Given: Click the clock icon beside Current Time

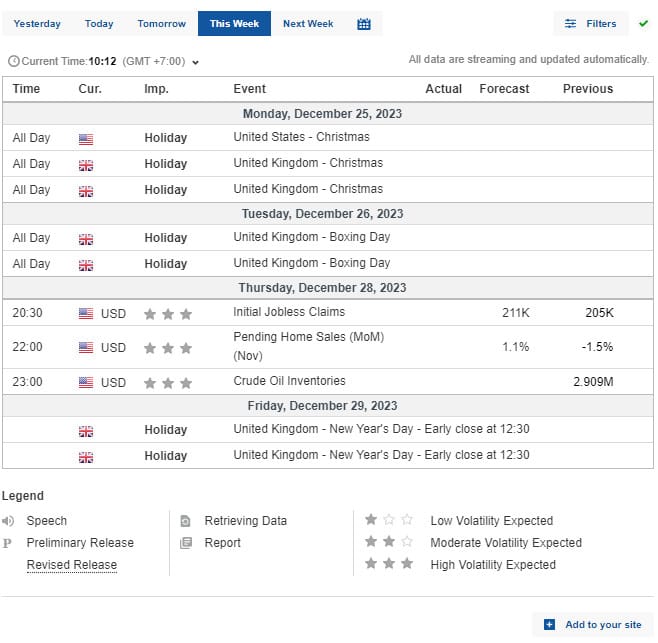Looking at the screenshot, I should coord(13,61).
